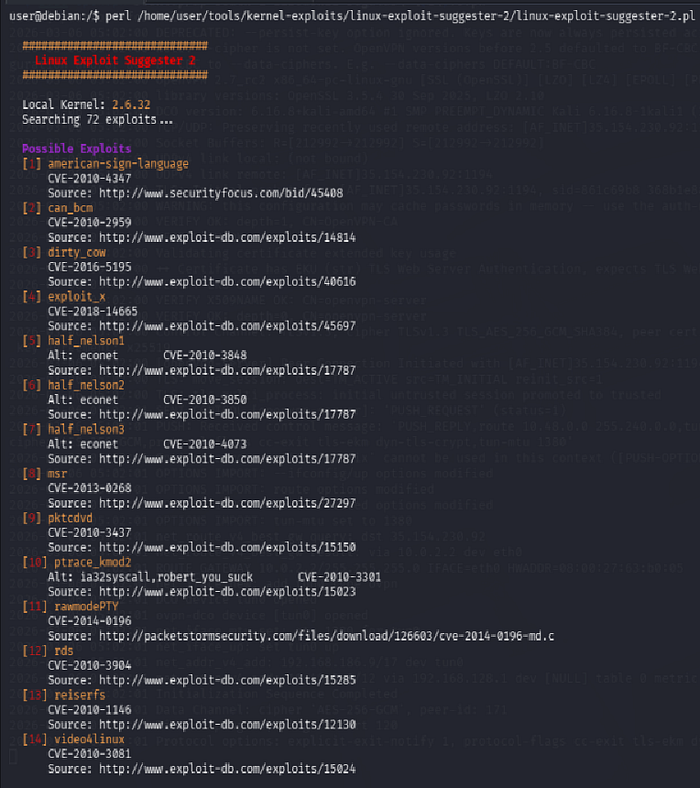The width and height of the screenshot is (700, 788).
Task: Select the CVE-2010-4073 identifier
Action: tap(205, 444)
